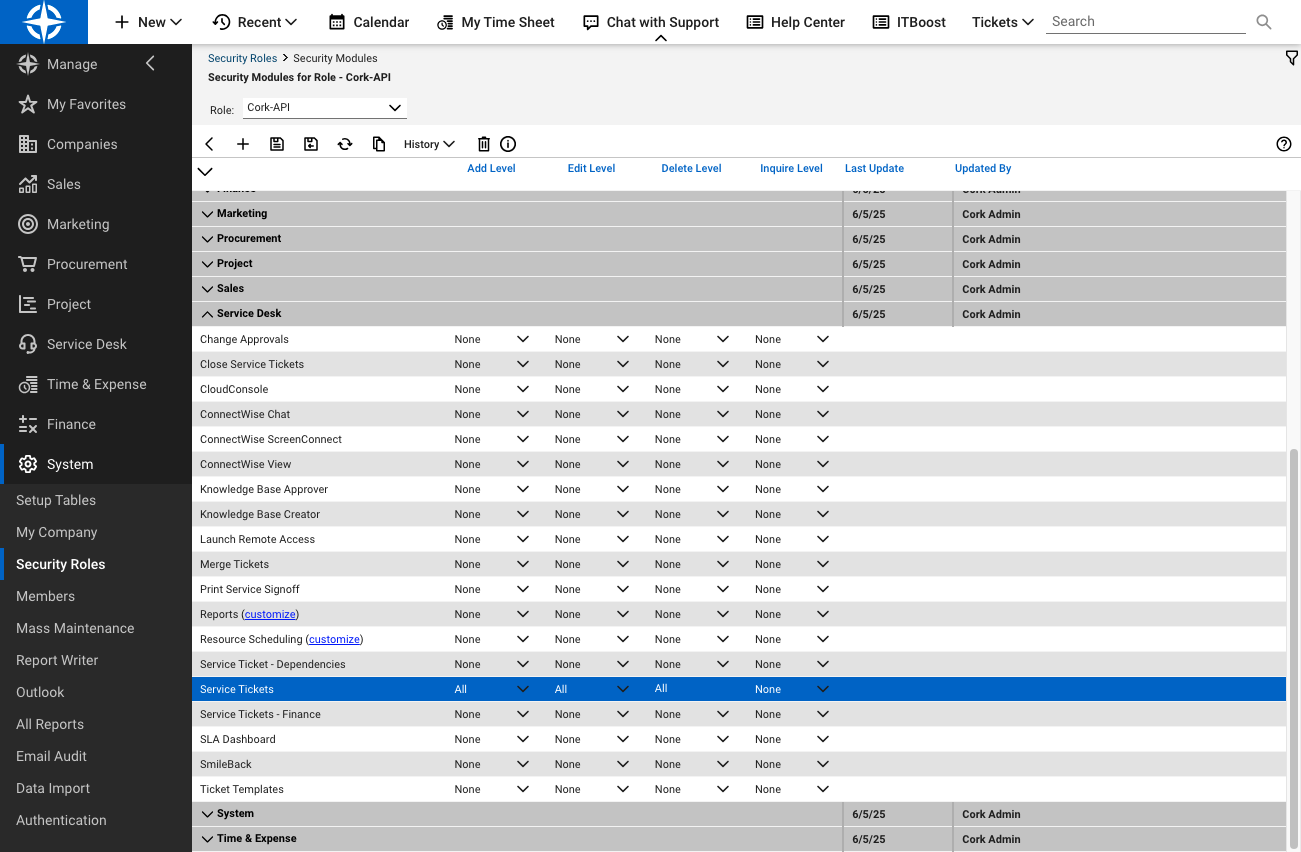Click the Search input field
1301x852 pixels.
click(x=1146, y=22)
